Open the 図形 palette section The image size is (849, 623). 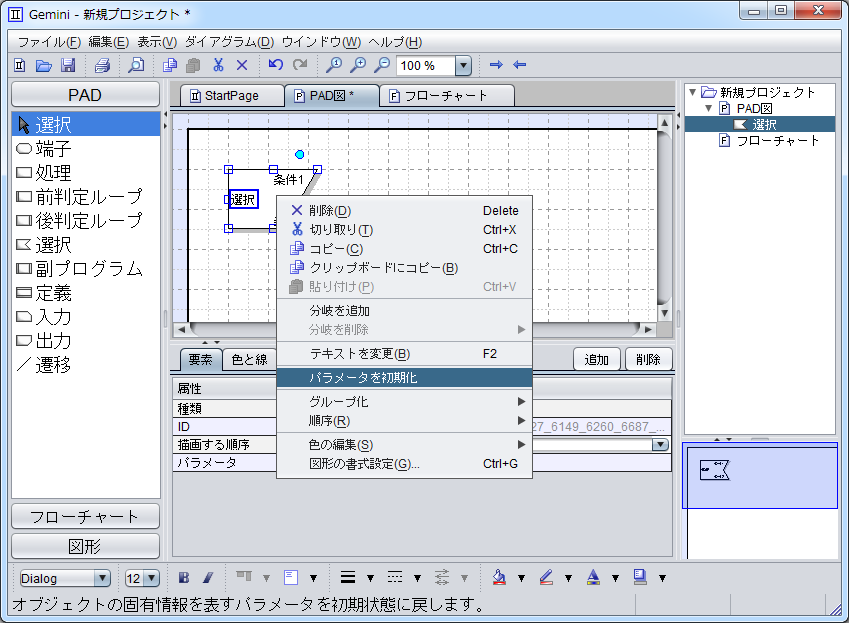click(x=86, y=546)
